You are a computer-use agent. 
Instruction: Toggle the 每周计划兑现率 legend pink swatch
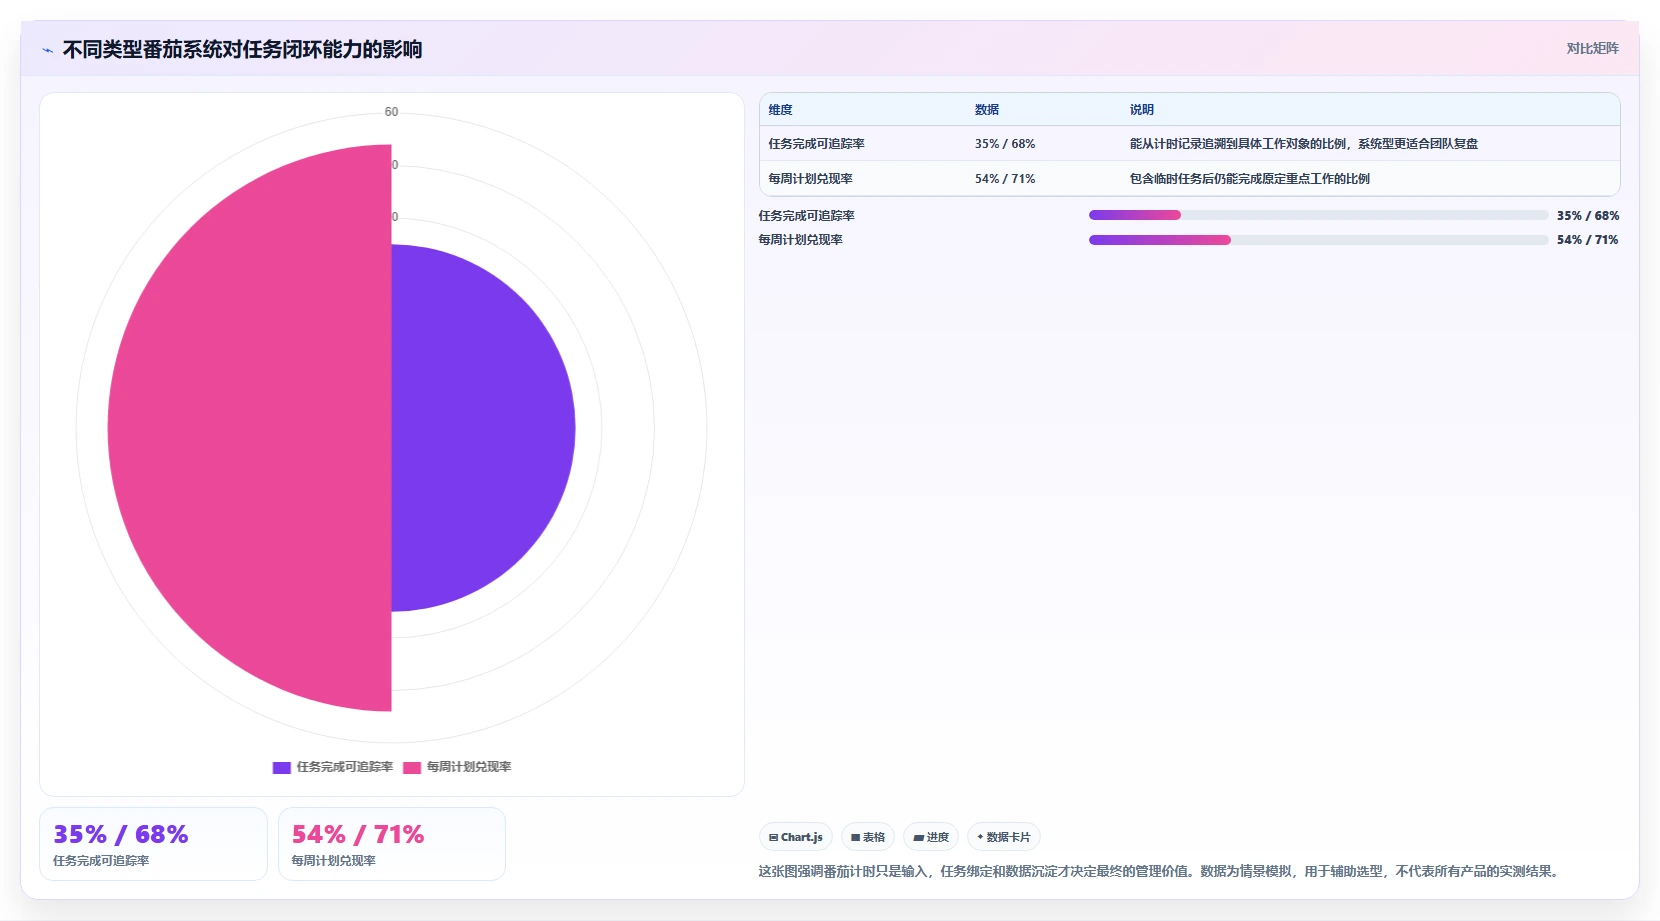[412, 767]
